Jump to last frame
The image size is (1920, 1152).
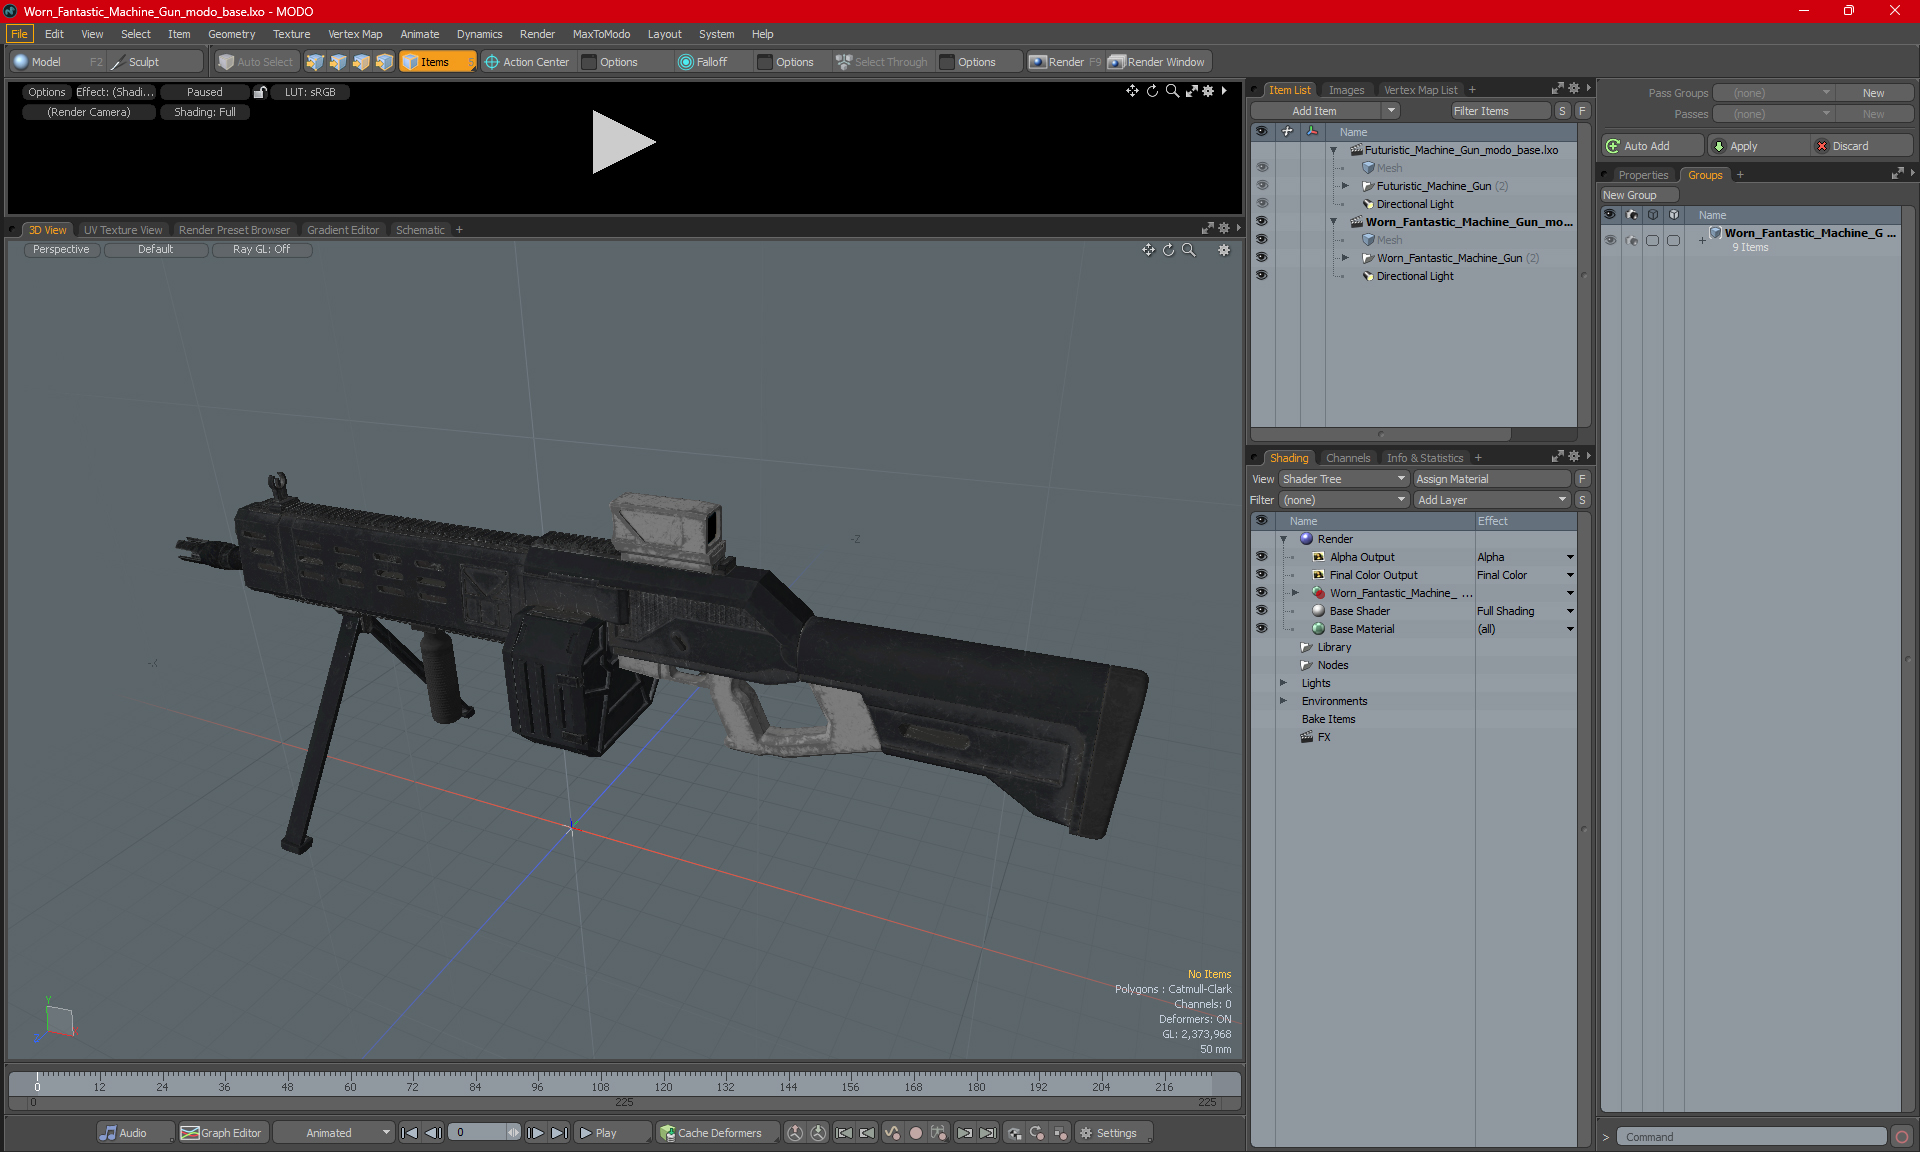point(560,1133)
